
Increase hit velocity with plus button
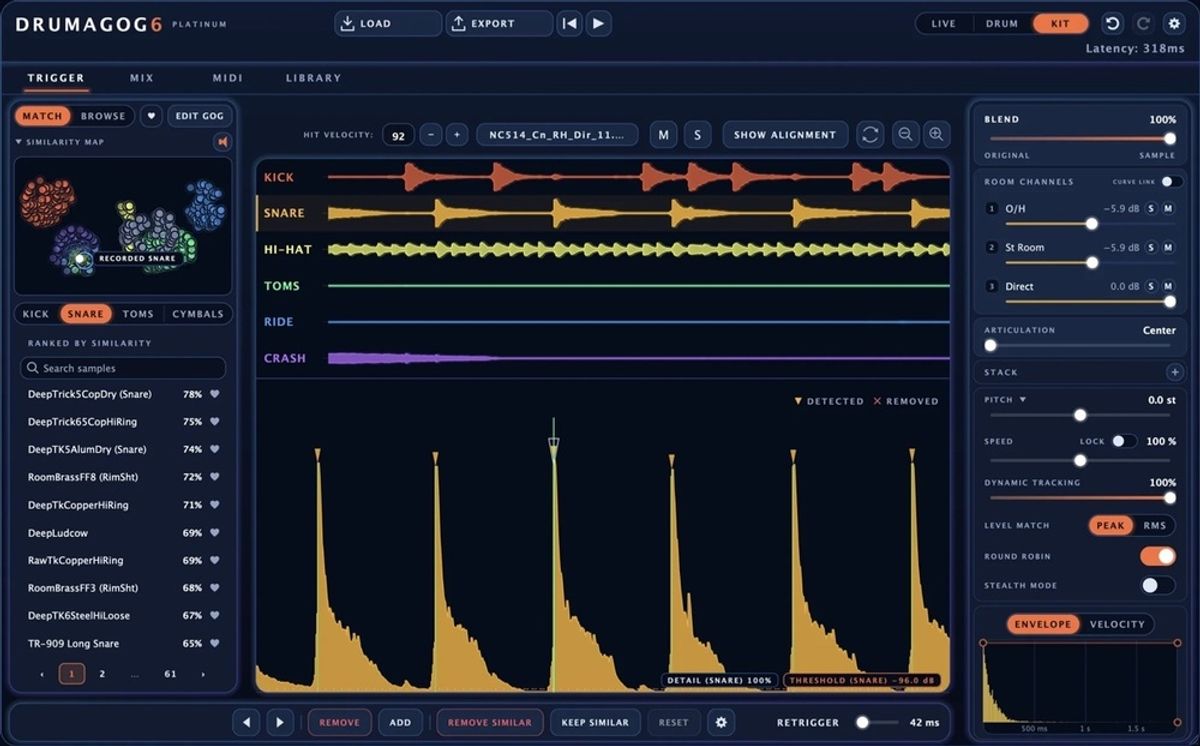(456, 135)
